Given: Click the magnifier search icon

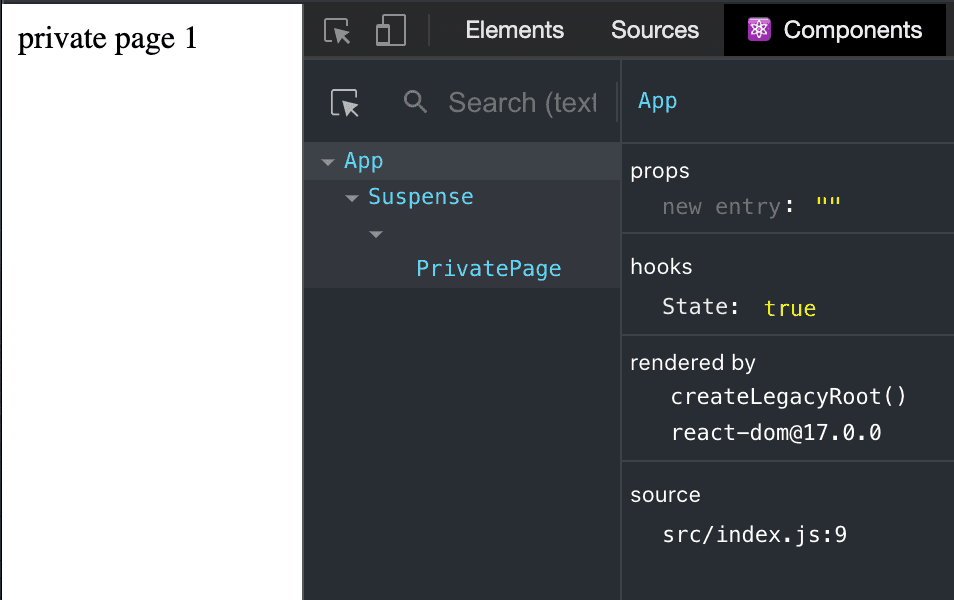Looking at the screenshot, I should click(415, 101).
